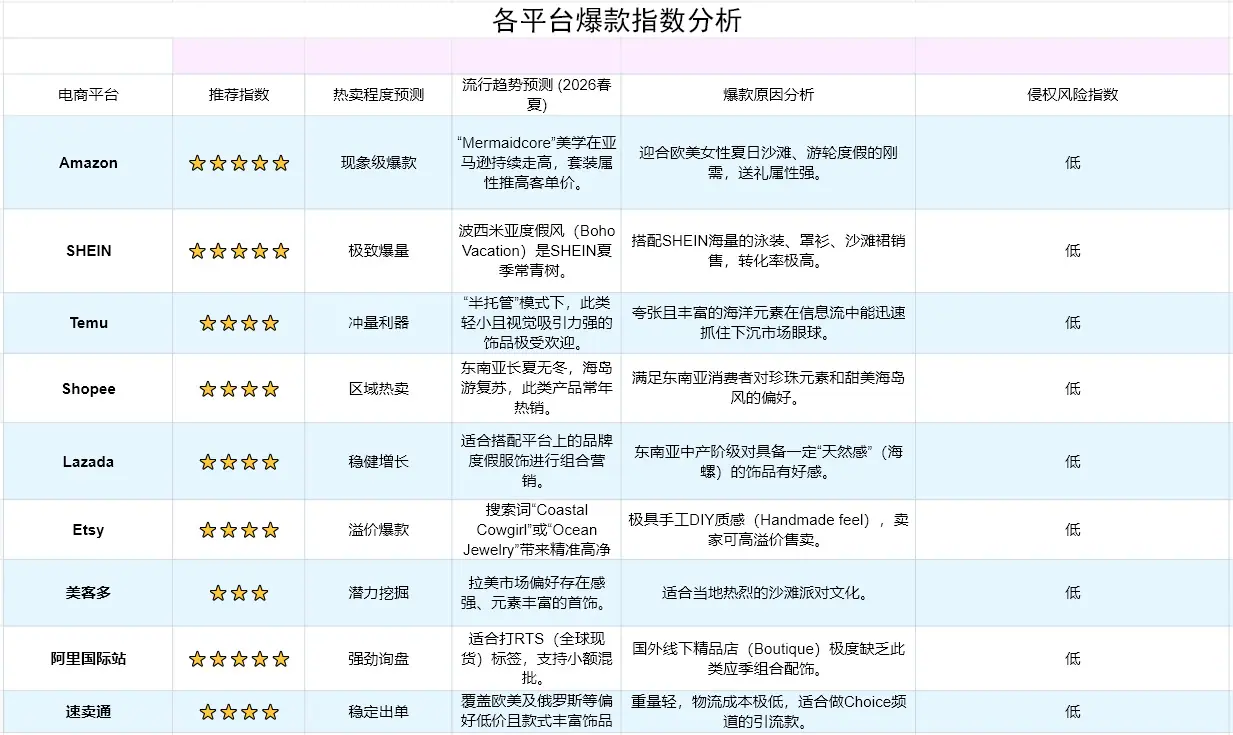Select the 东南亚中产阶级 reason cell
1233x735 pixels.
click(768, 461)
